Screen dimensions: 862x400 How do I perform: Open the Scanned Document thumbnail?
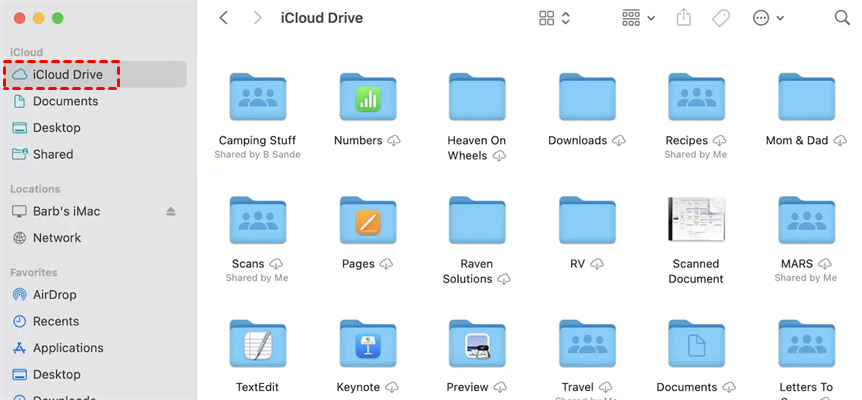coord(695,221)
